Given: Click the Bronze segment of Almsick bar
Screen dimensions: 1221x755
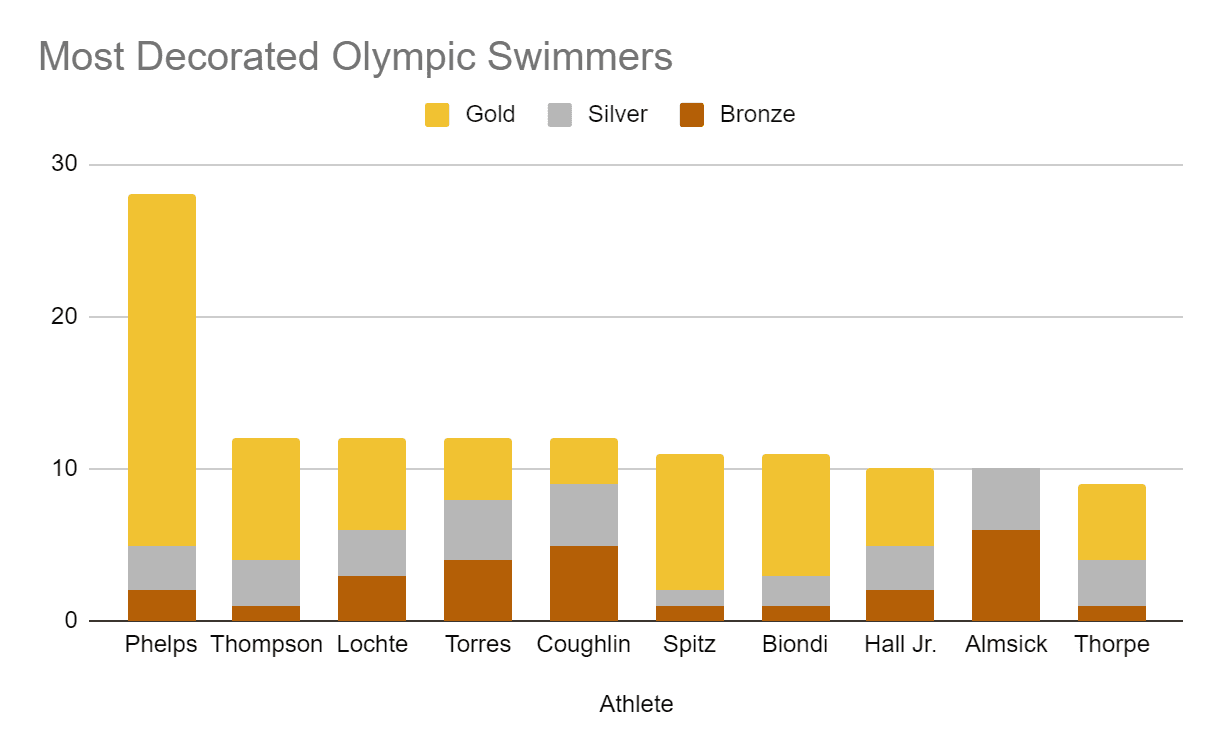Looking at the screenshot, I should (1006, 576).
